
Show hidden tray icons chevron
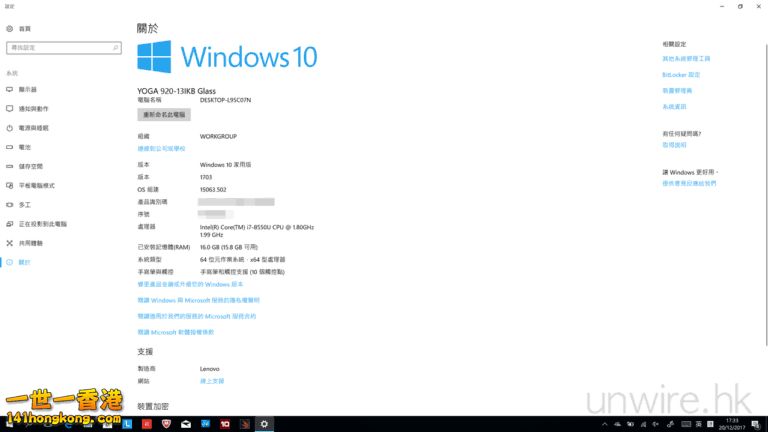click(604, 424)
